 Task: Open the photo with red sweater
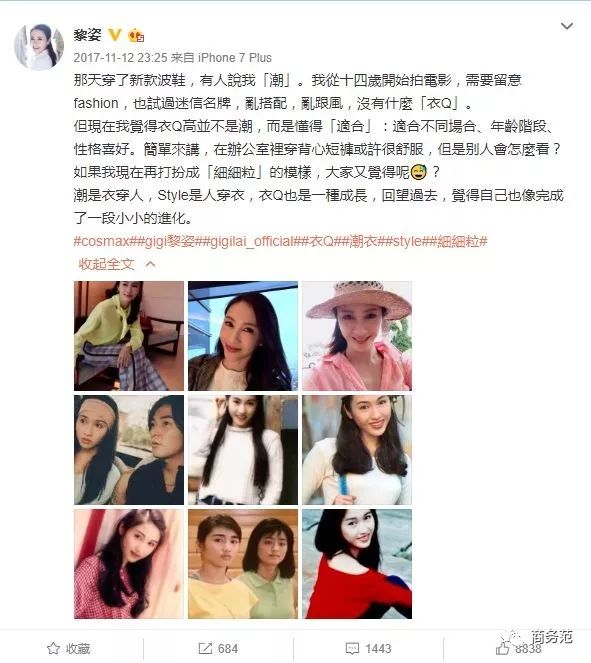tap(357, 564)
